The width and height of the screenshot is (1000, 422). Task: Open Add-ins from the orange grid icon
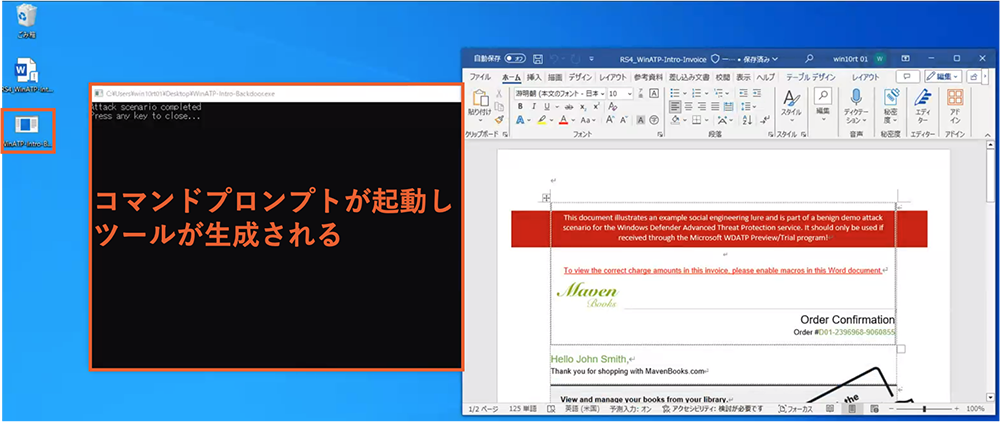pyautogui.click(x=955, y=97)
